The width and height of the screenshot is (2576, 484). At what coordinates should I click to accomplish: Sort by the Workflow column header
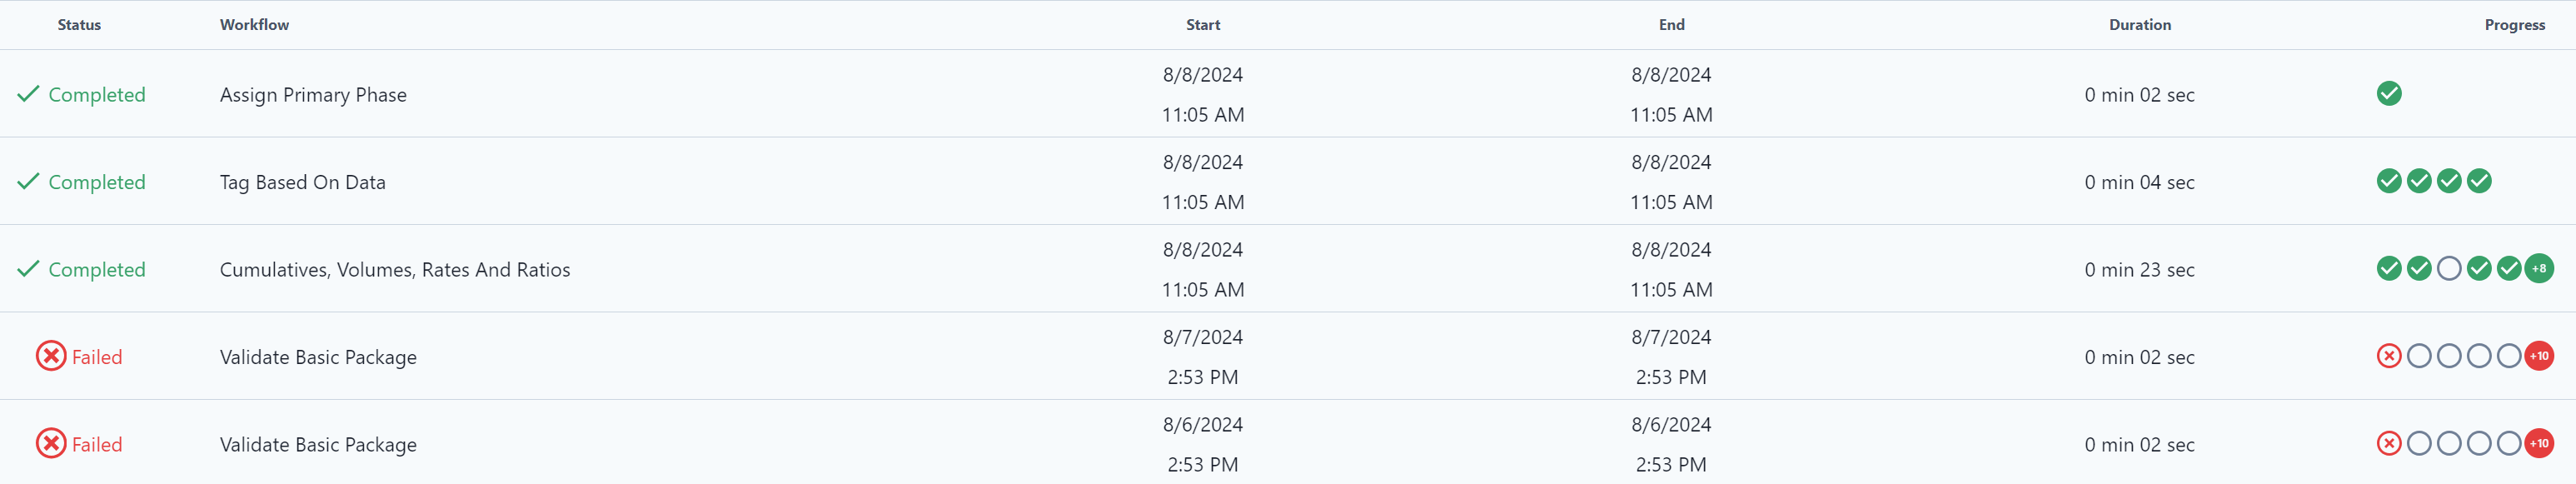point(254,25)
